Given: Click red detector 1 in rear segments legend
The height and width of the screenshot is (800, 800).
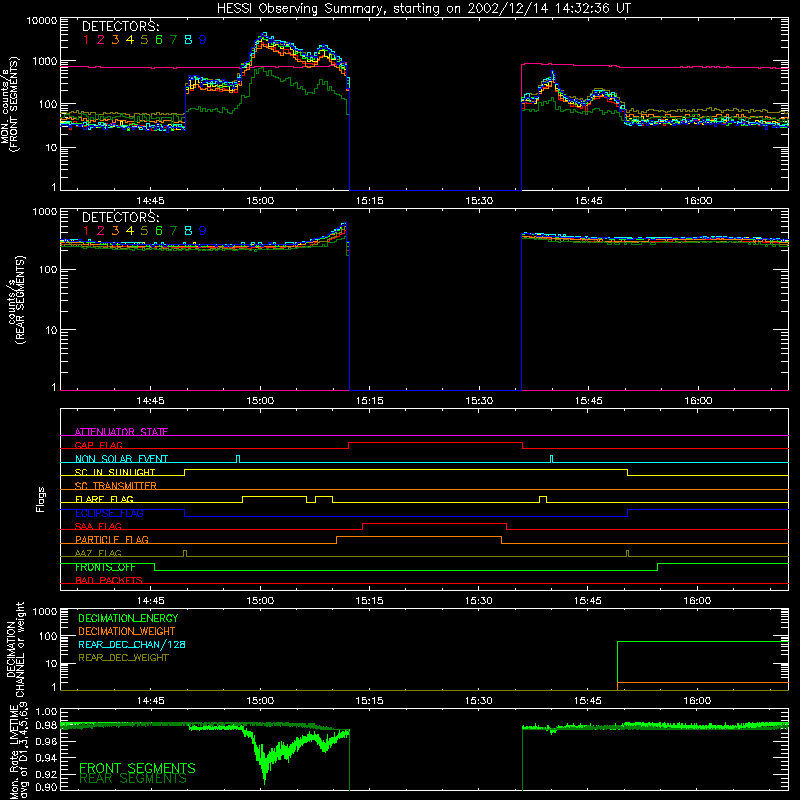Looking at the screenshot, I should point(86,231).
